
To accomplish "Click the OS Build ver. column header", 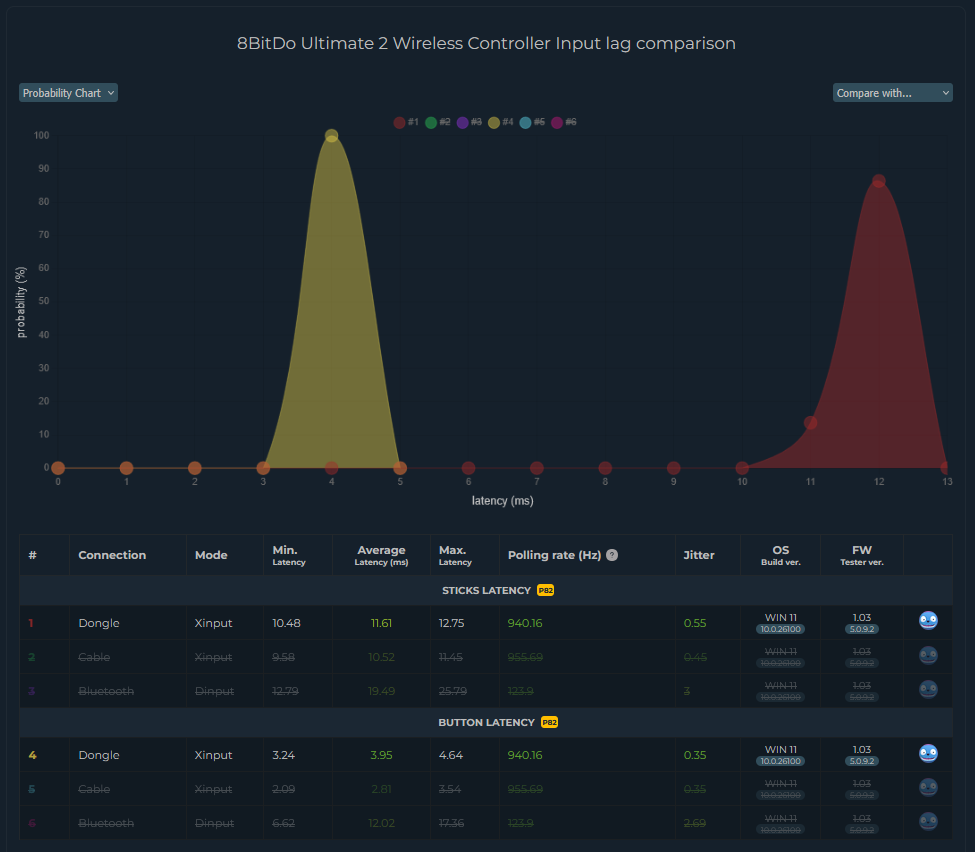I will click(x=780, y=555).
